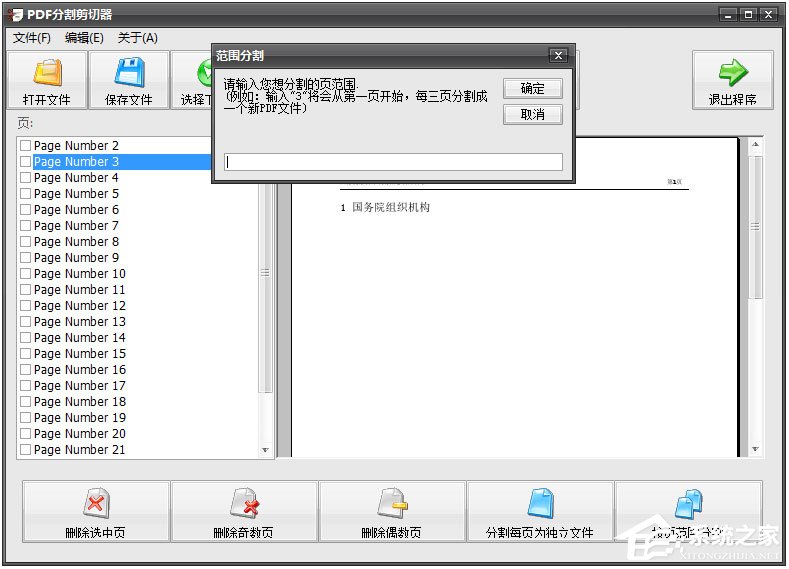Check the Page Number 10 checkbox

[26, 274]
